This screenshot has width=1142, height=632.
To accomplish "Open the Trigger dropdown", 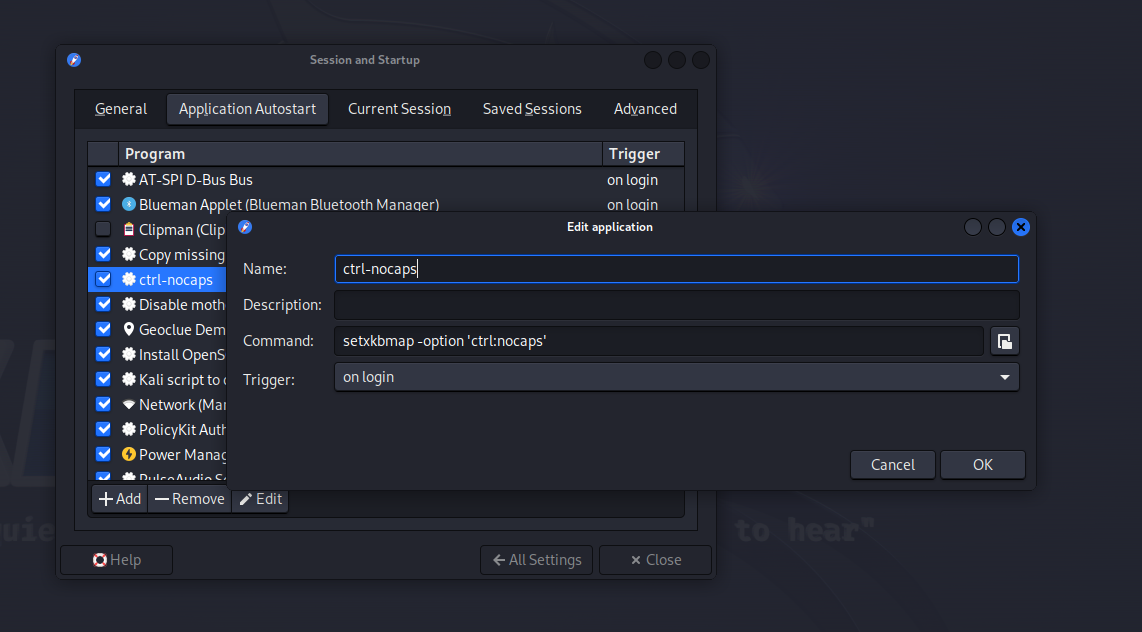I will 676,377.
